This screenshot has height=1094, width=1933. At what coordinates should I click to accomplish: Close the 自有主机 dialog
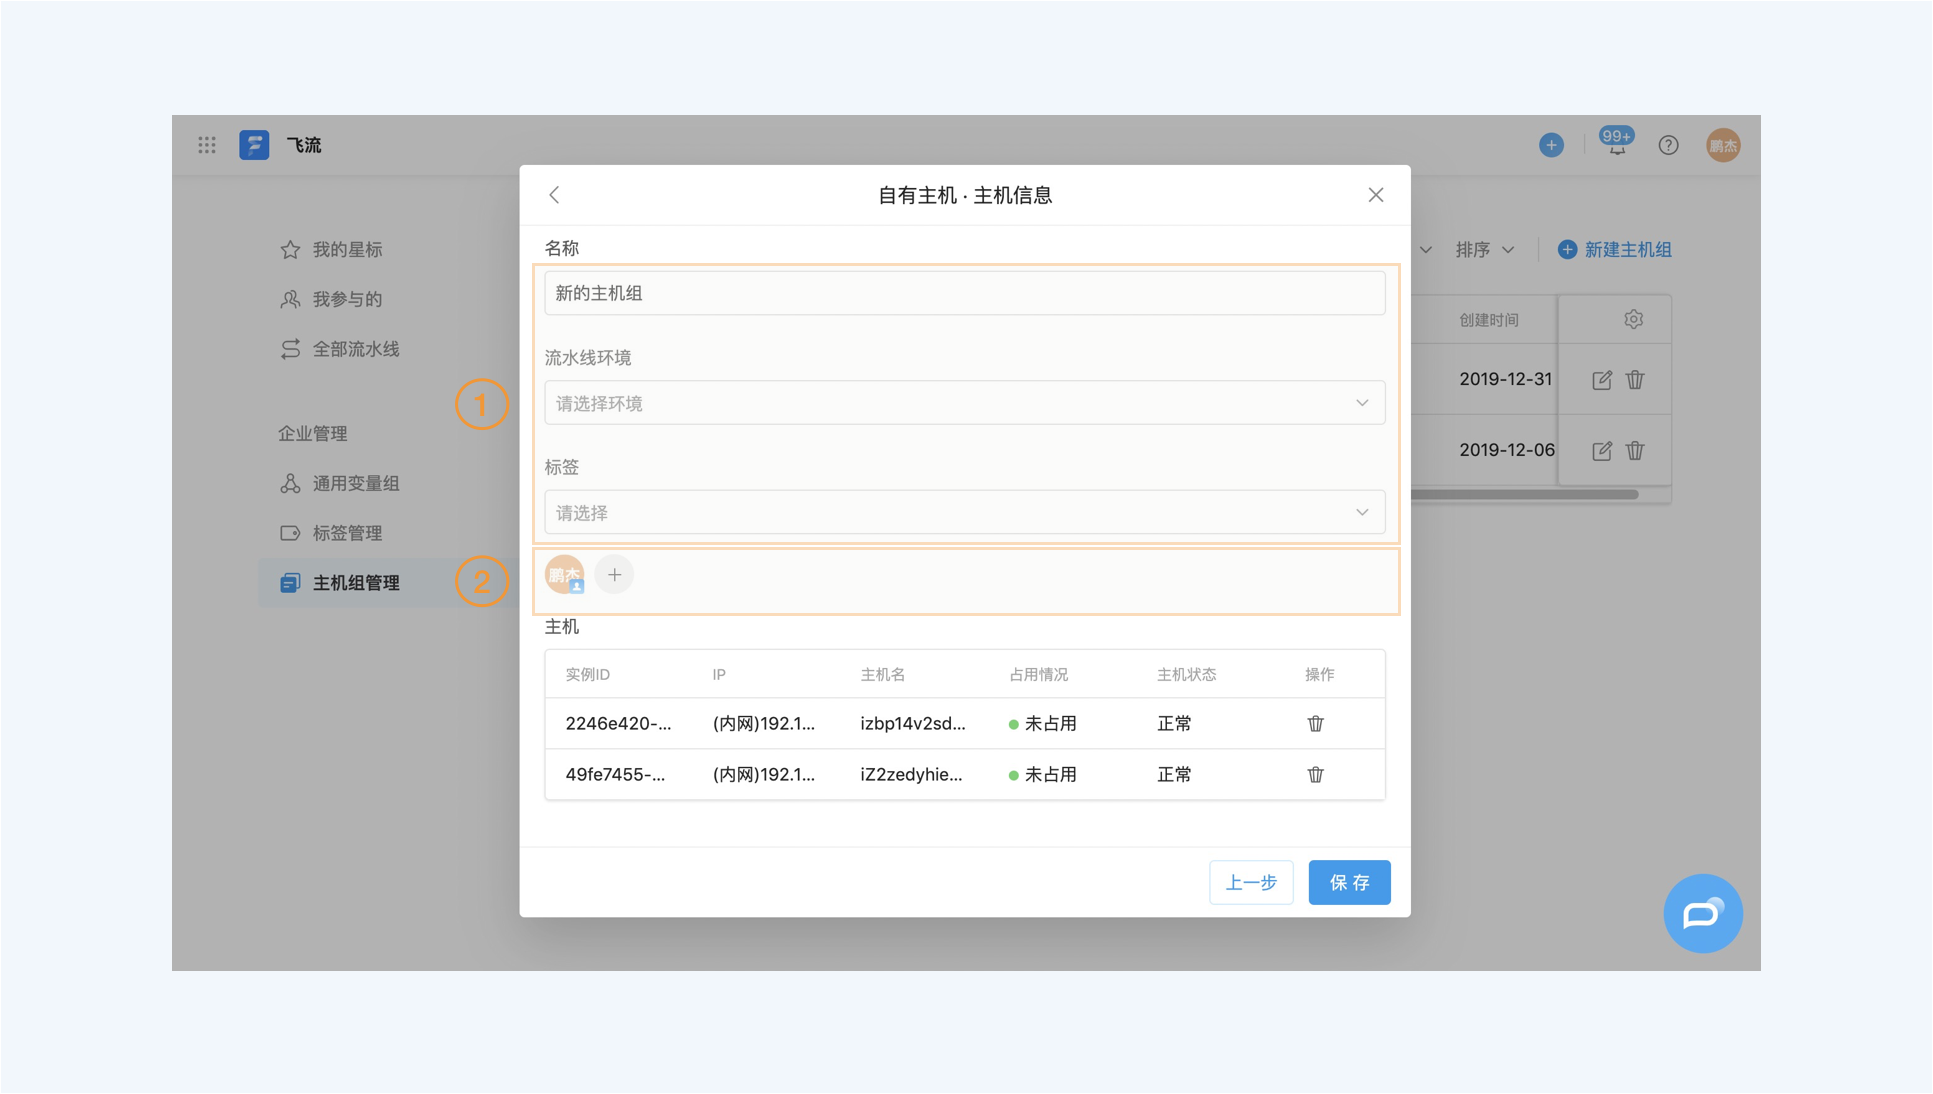click(x=1376, y=195)
